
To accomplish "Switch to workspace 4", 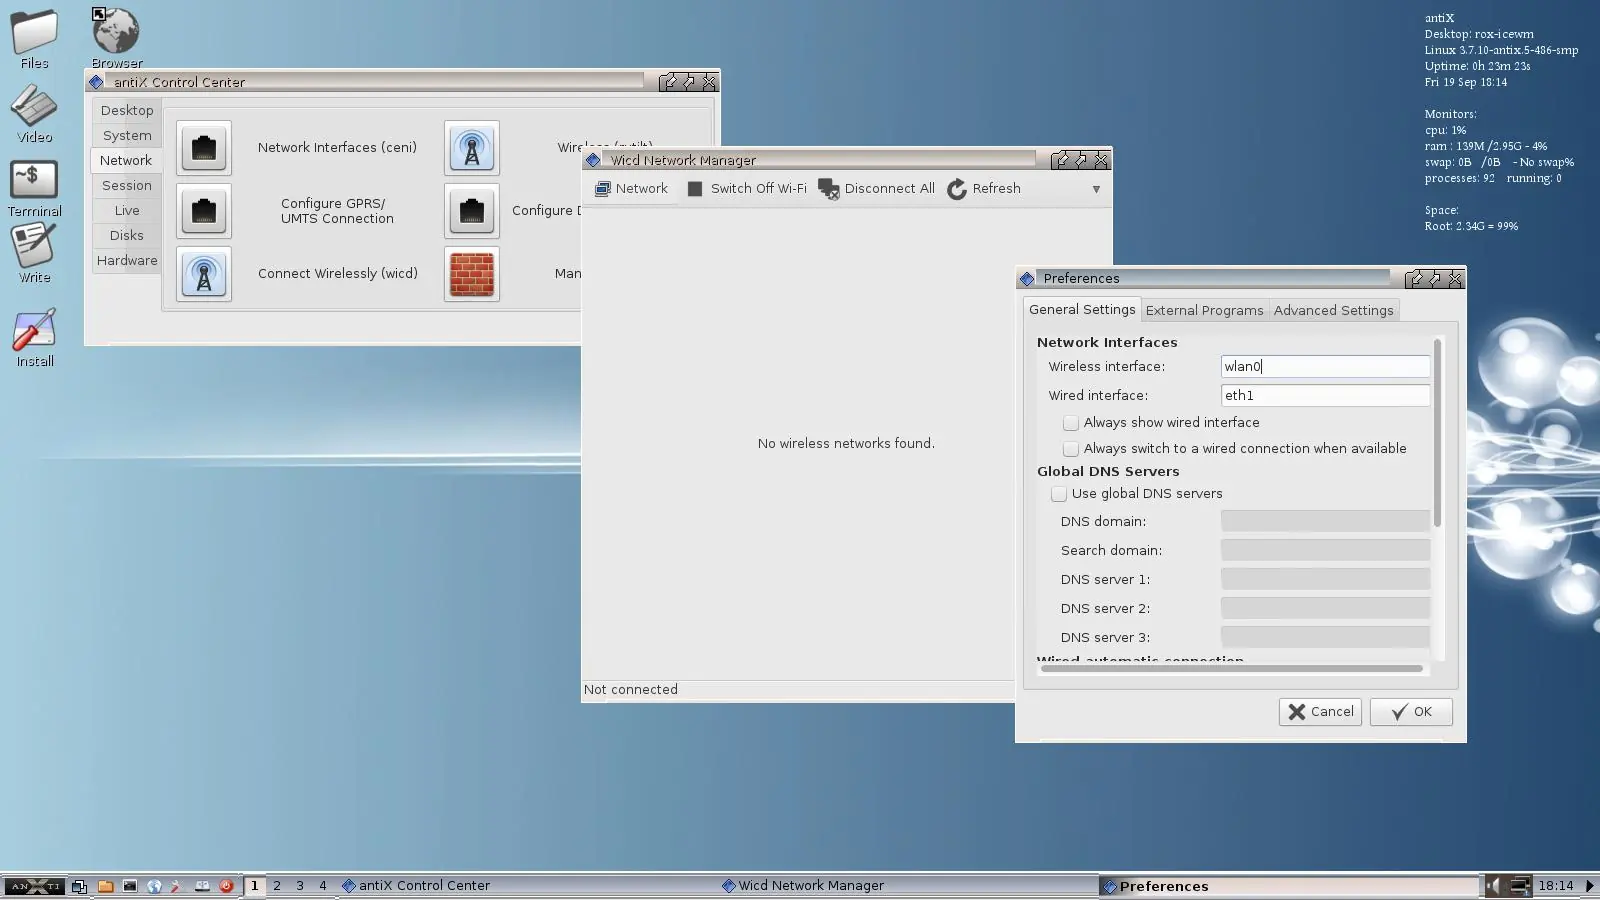I will pyautogui.click(x=323, y=886).
